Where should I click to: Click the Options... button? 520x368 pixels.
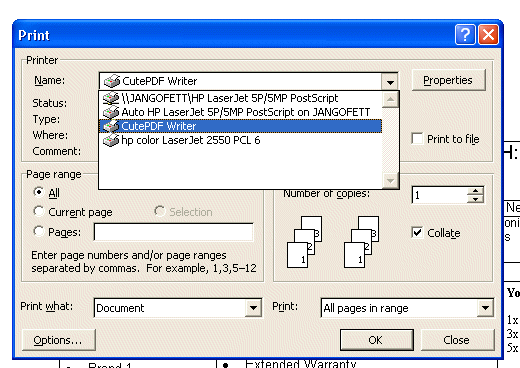click(x=59, y=340)
